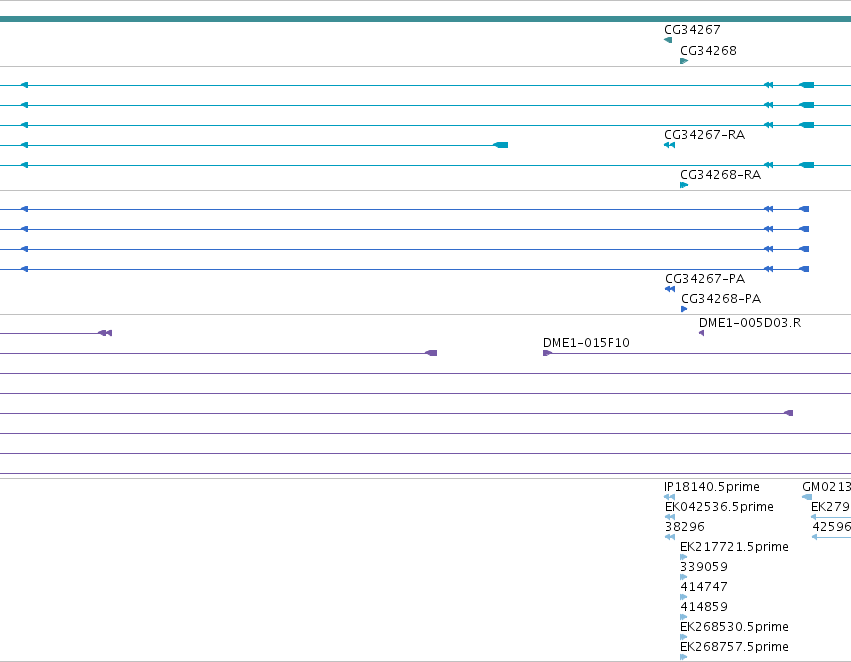The width and height of the screenshot is (851, 662).
Task: Select the CG34268-RA transcript label
Action: pyautogui.click(x=720, y=175)
